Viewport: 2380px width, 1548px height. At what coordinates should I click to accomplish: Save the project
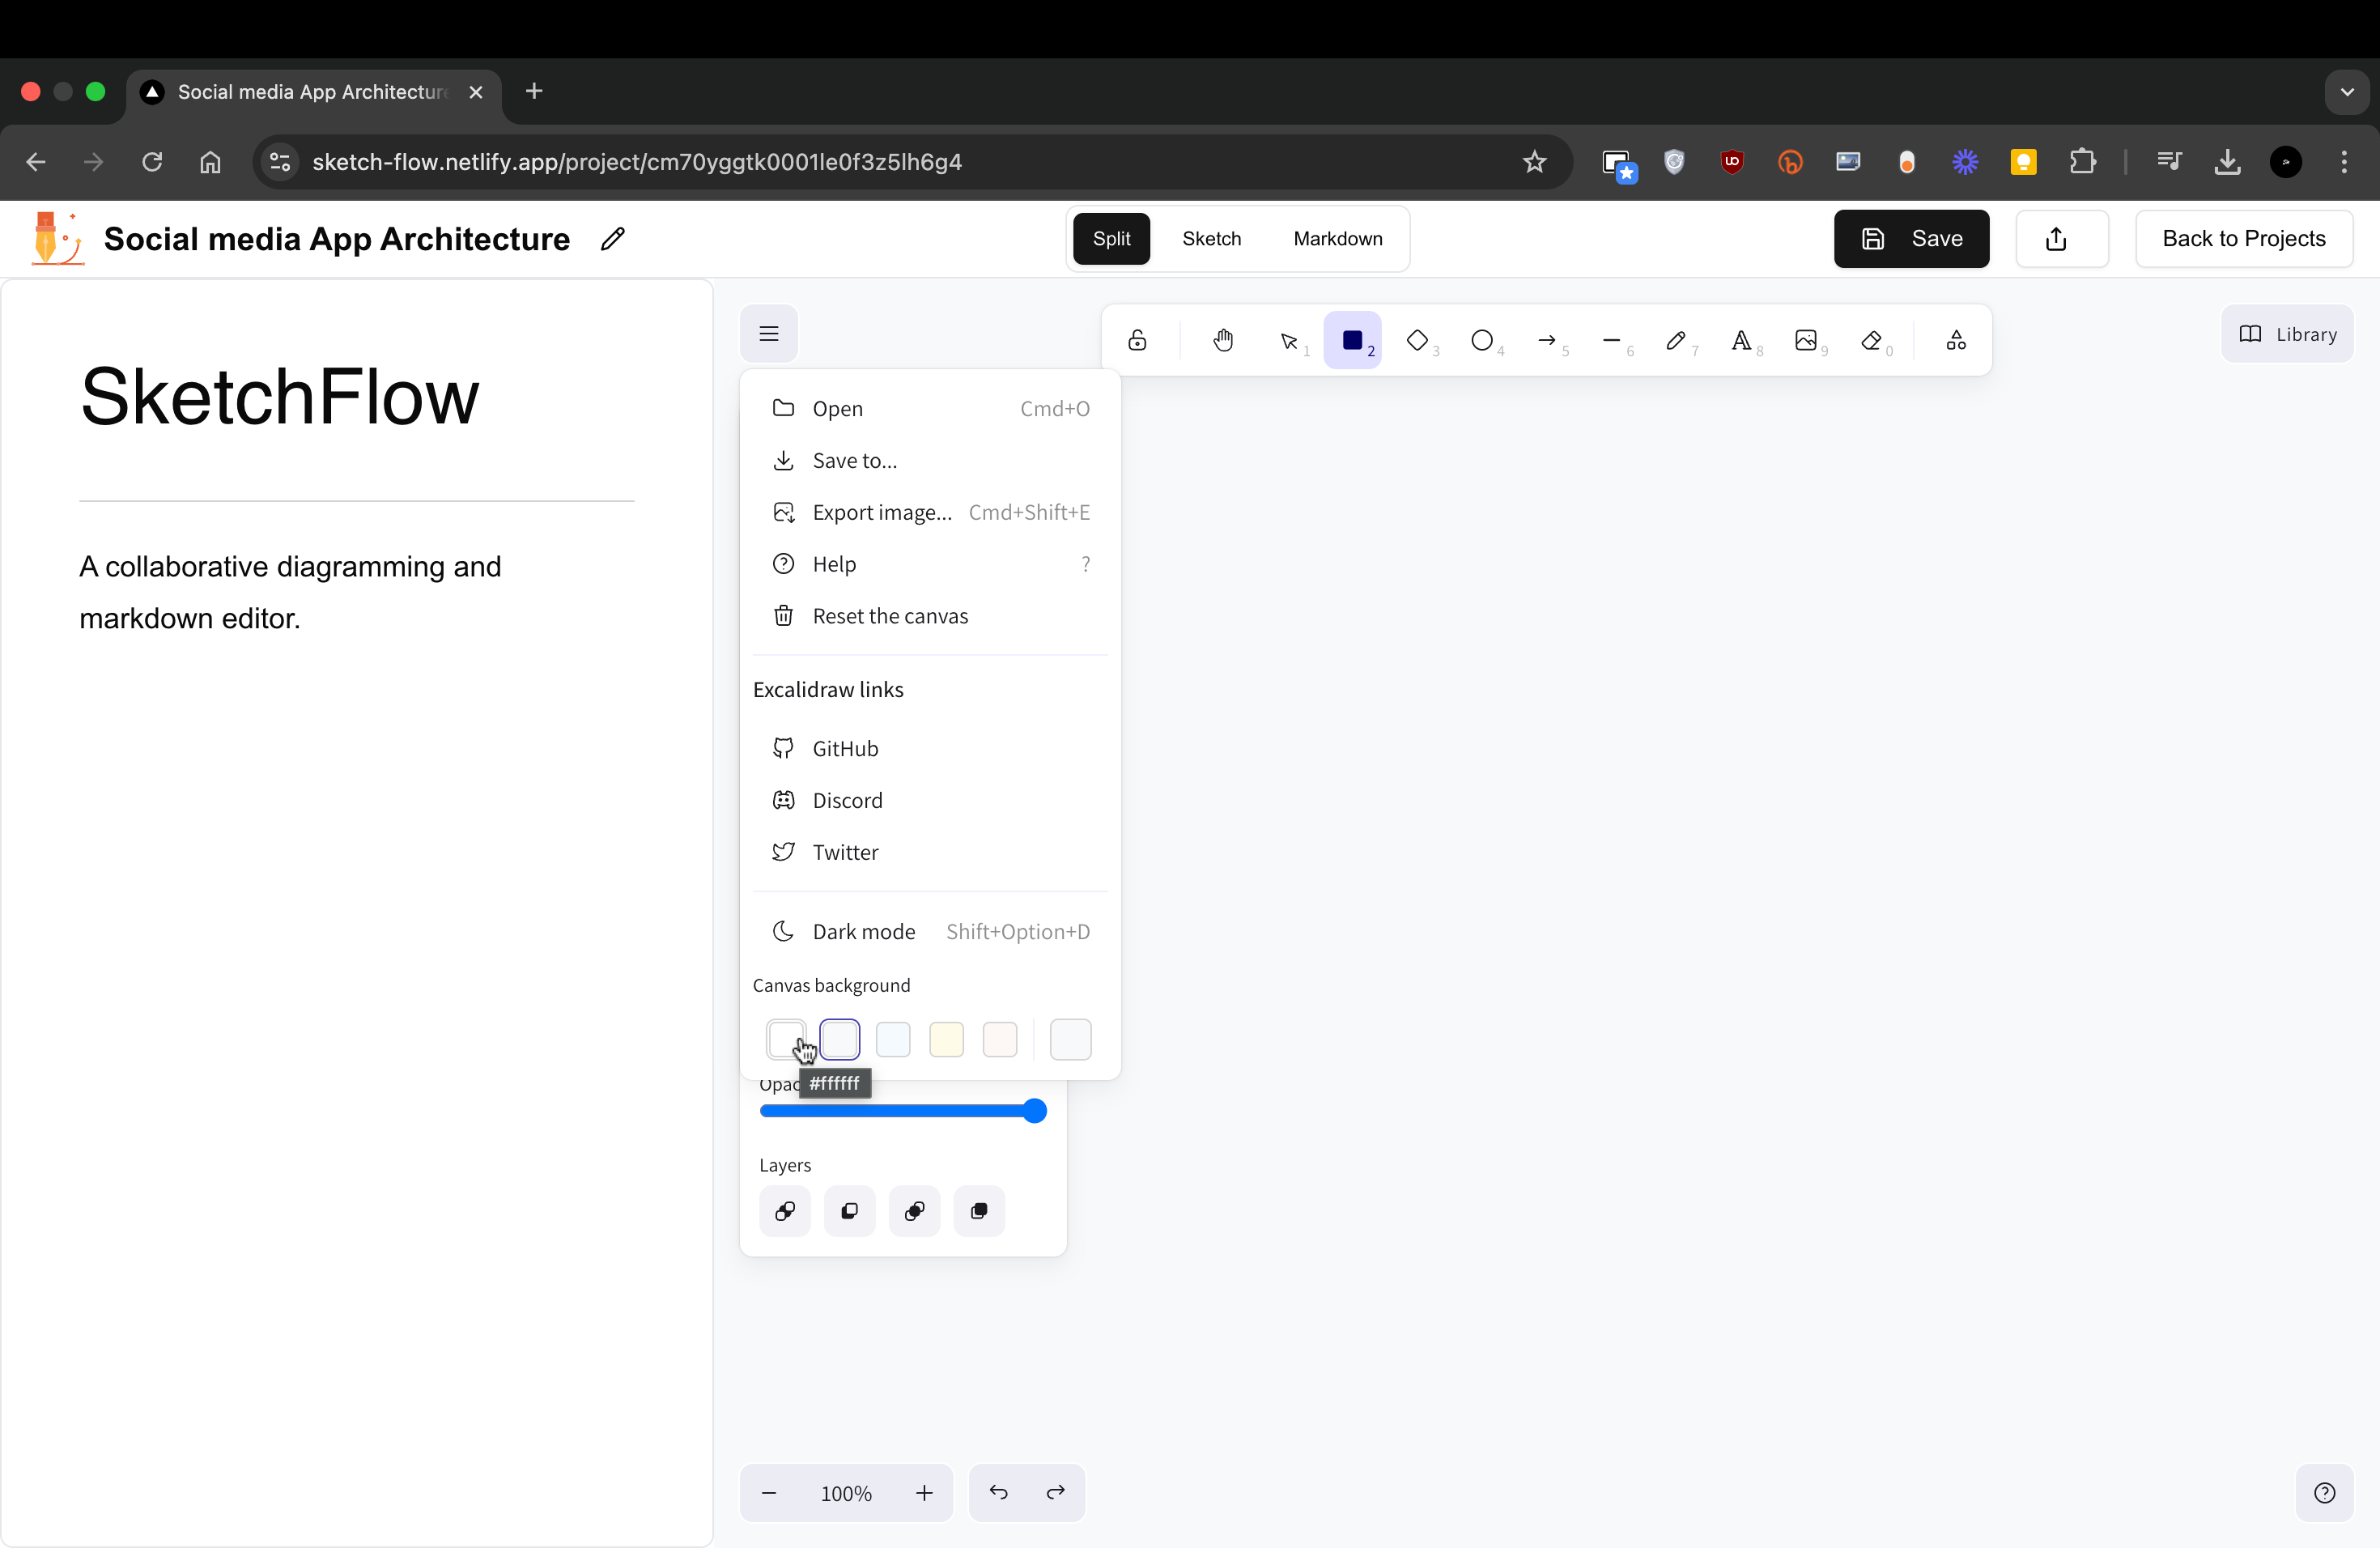point(1911,238)
